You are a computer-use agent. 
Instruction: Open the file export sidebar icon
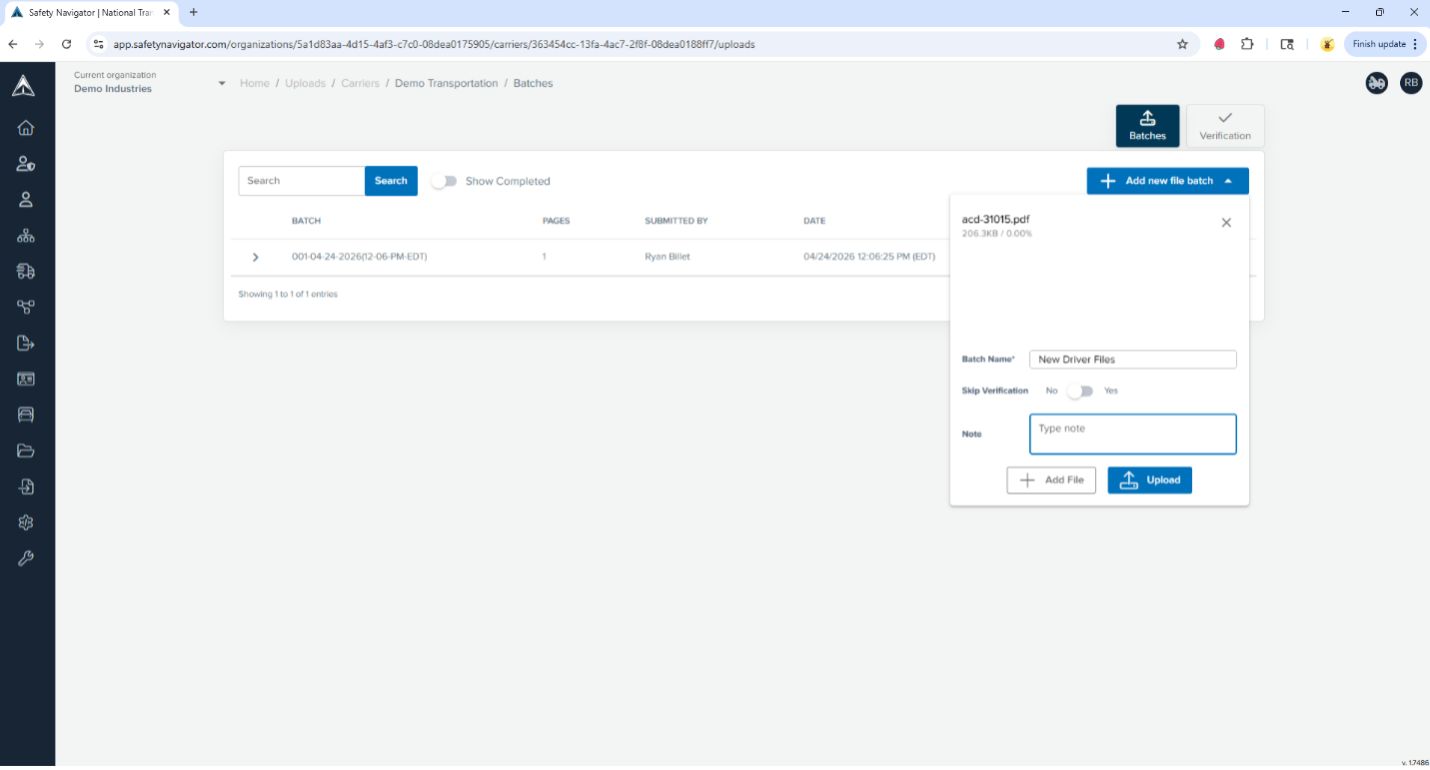(x=26, y=343)
